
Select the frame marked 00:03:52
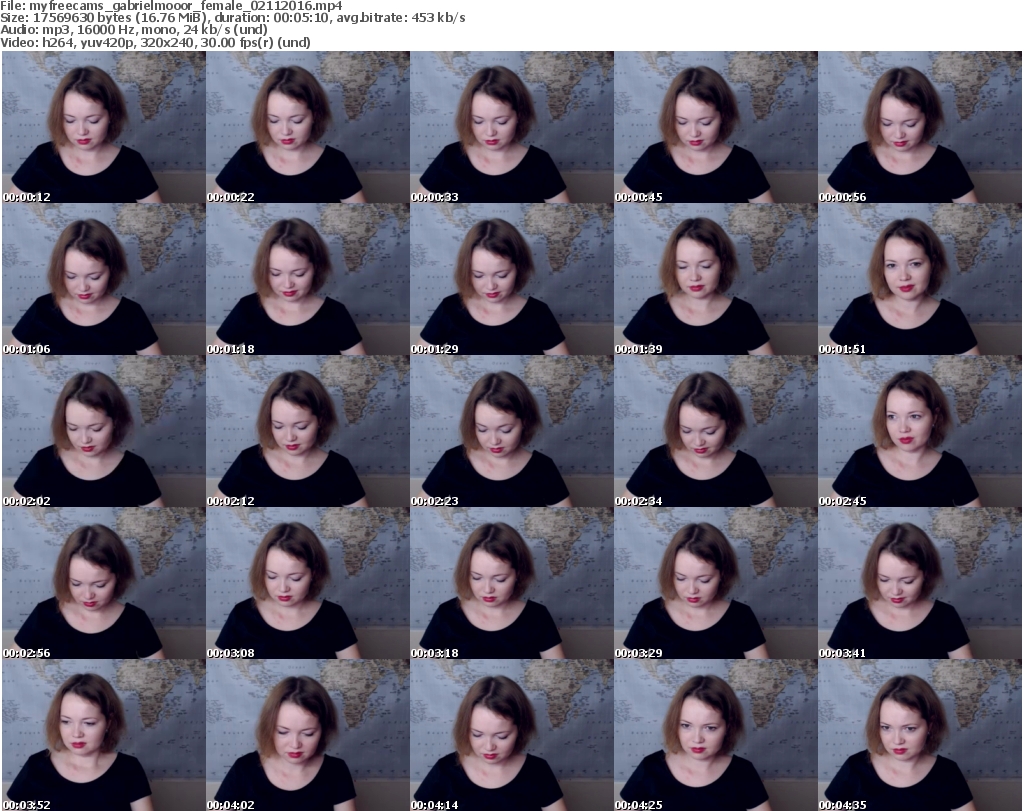tap(103, 735)
